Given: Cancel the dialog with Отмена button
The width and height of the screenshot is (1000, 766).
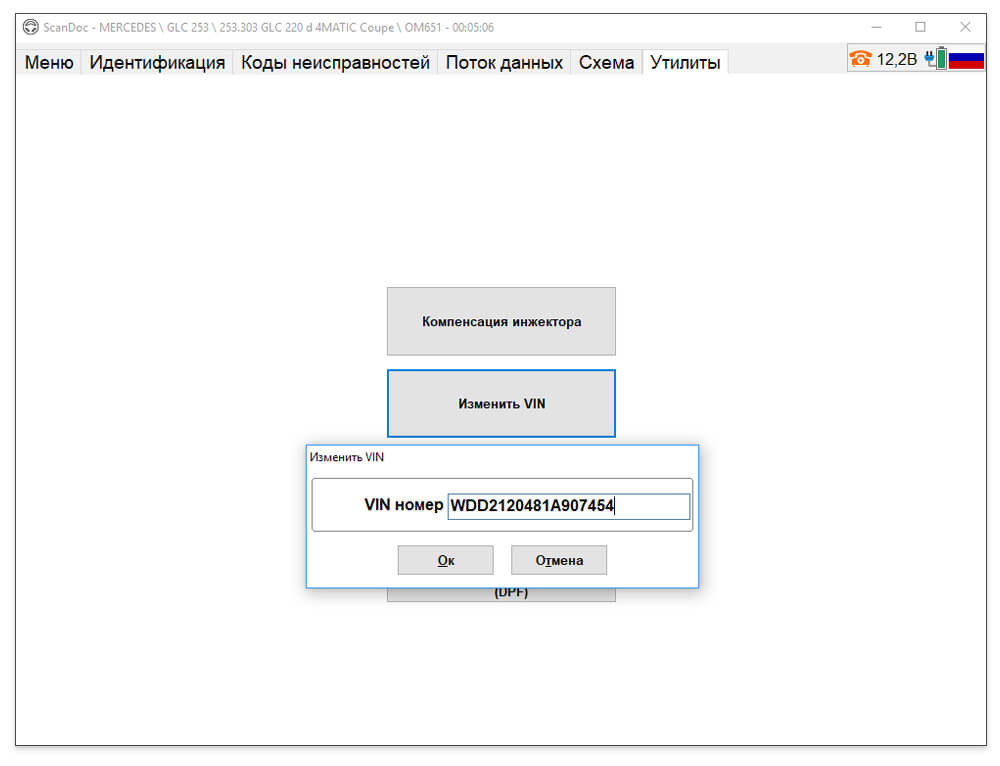Looking at the screenshot, I should point(559,560).
